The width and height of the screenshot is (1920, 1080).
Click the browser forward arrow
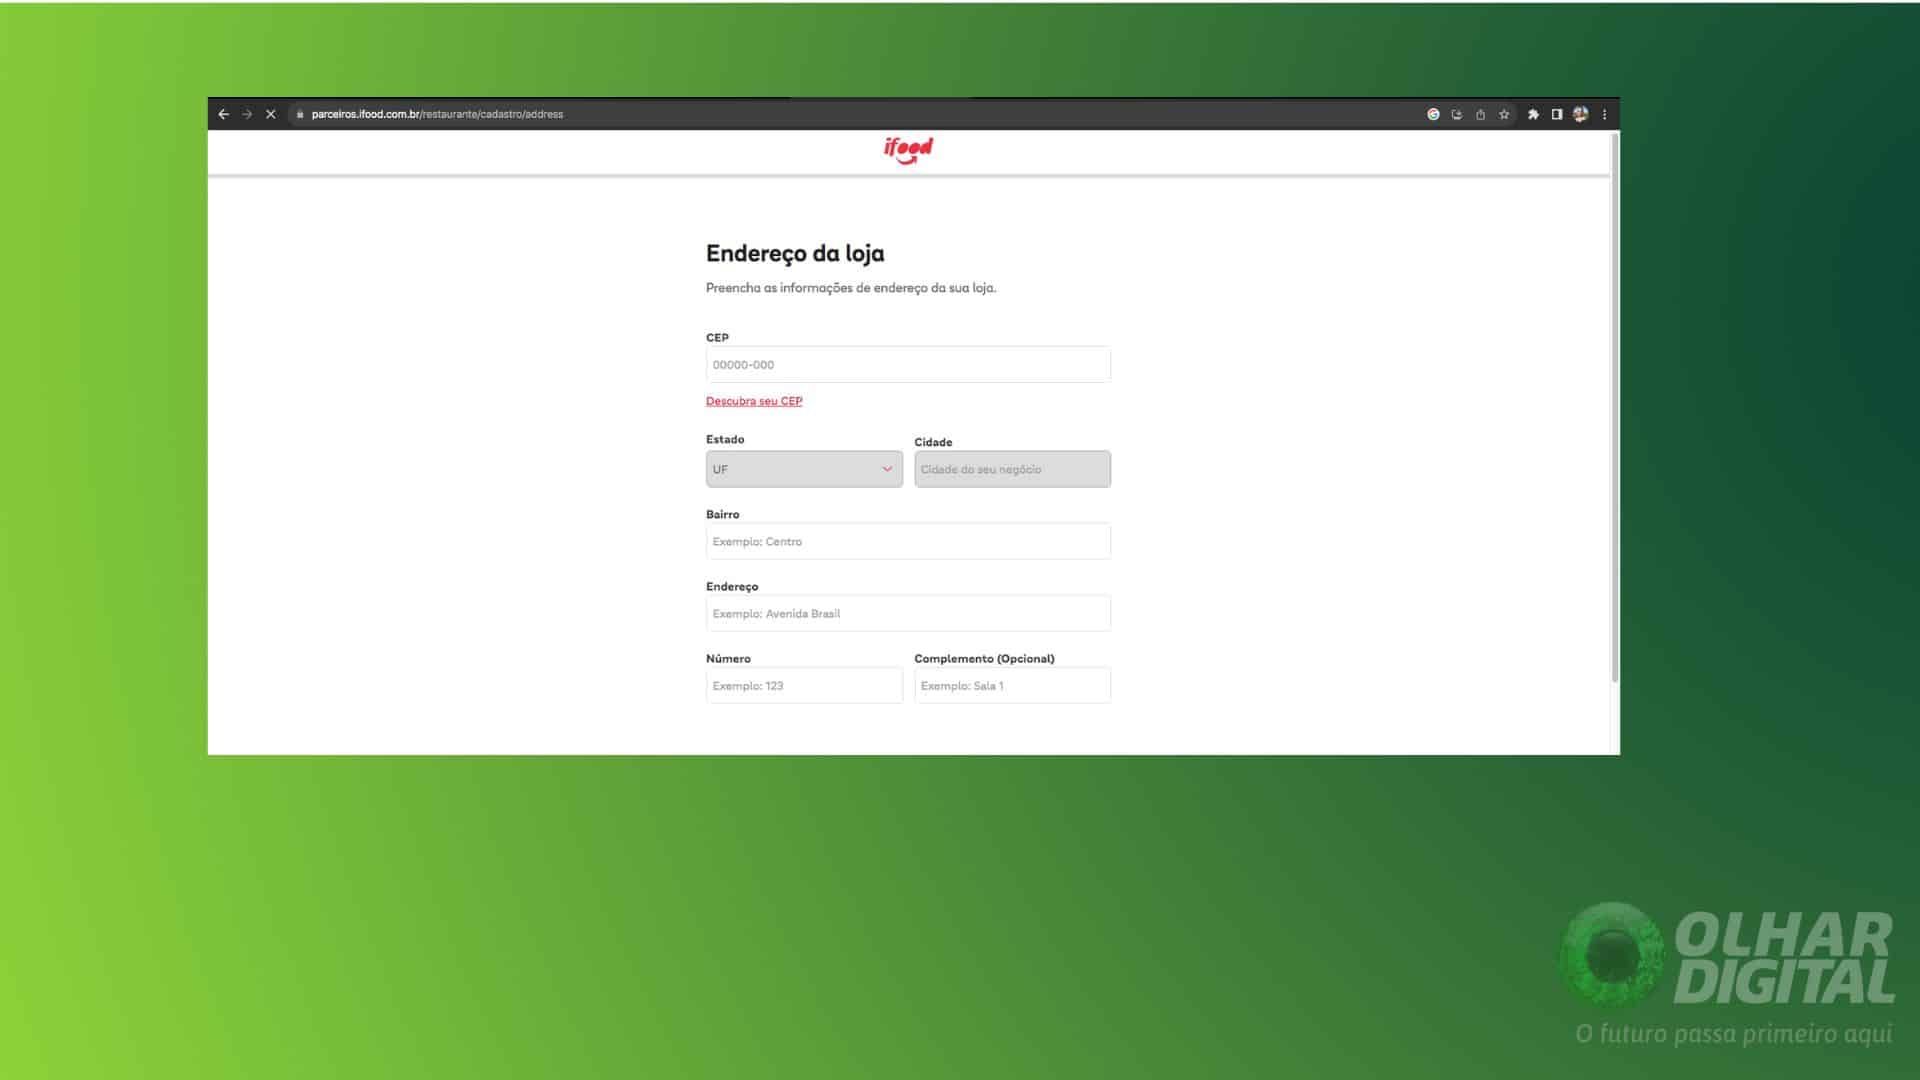[x=247, y=114]
